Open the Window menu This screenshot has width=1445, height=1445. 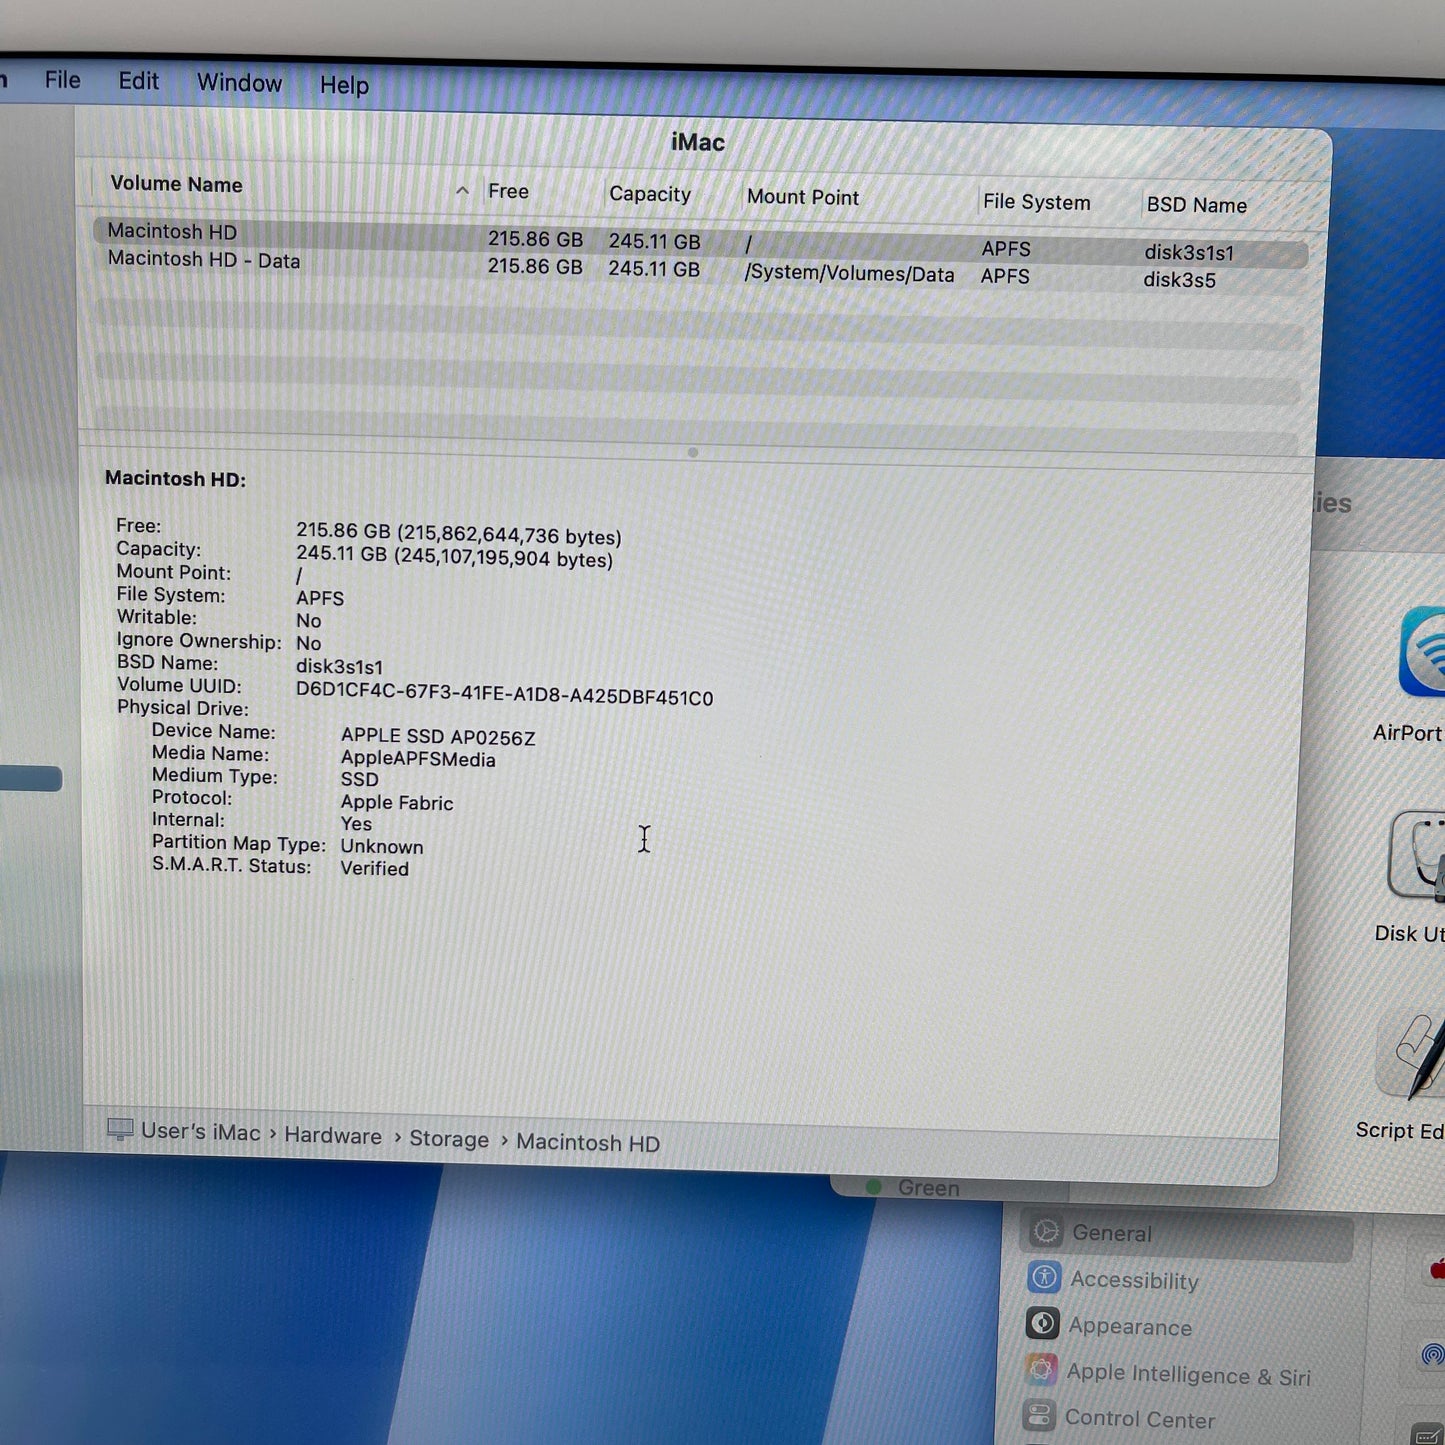[239, 83]
